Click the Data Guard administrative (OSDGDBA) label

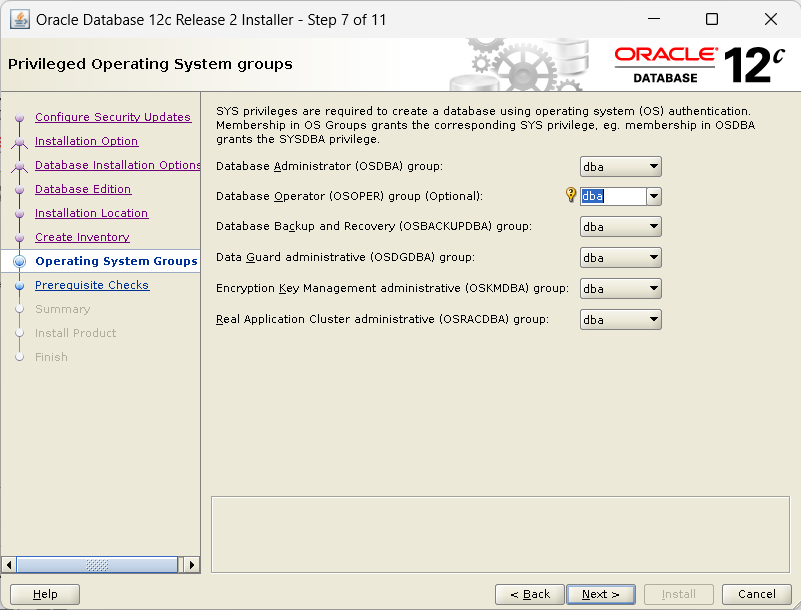(345, 257)
